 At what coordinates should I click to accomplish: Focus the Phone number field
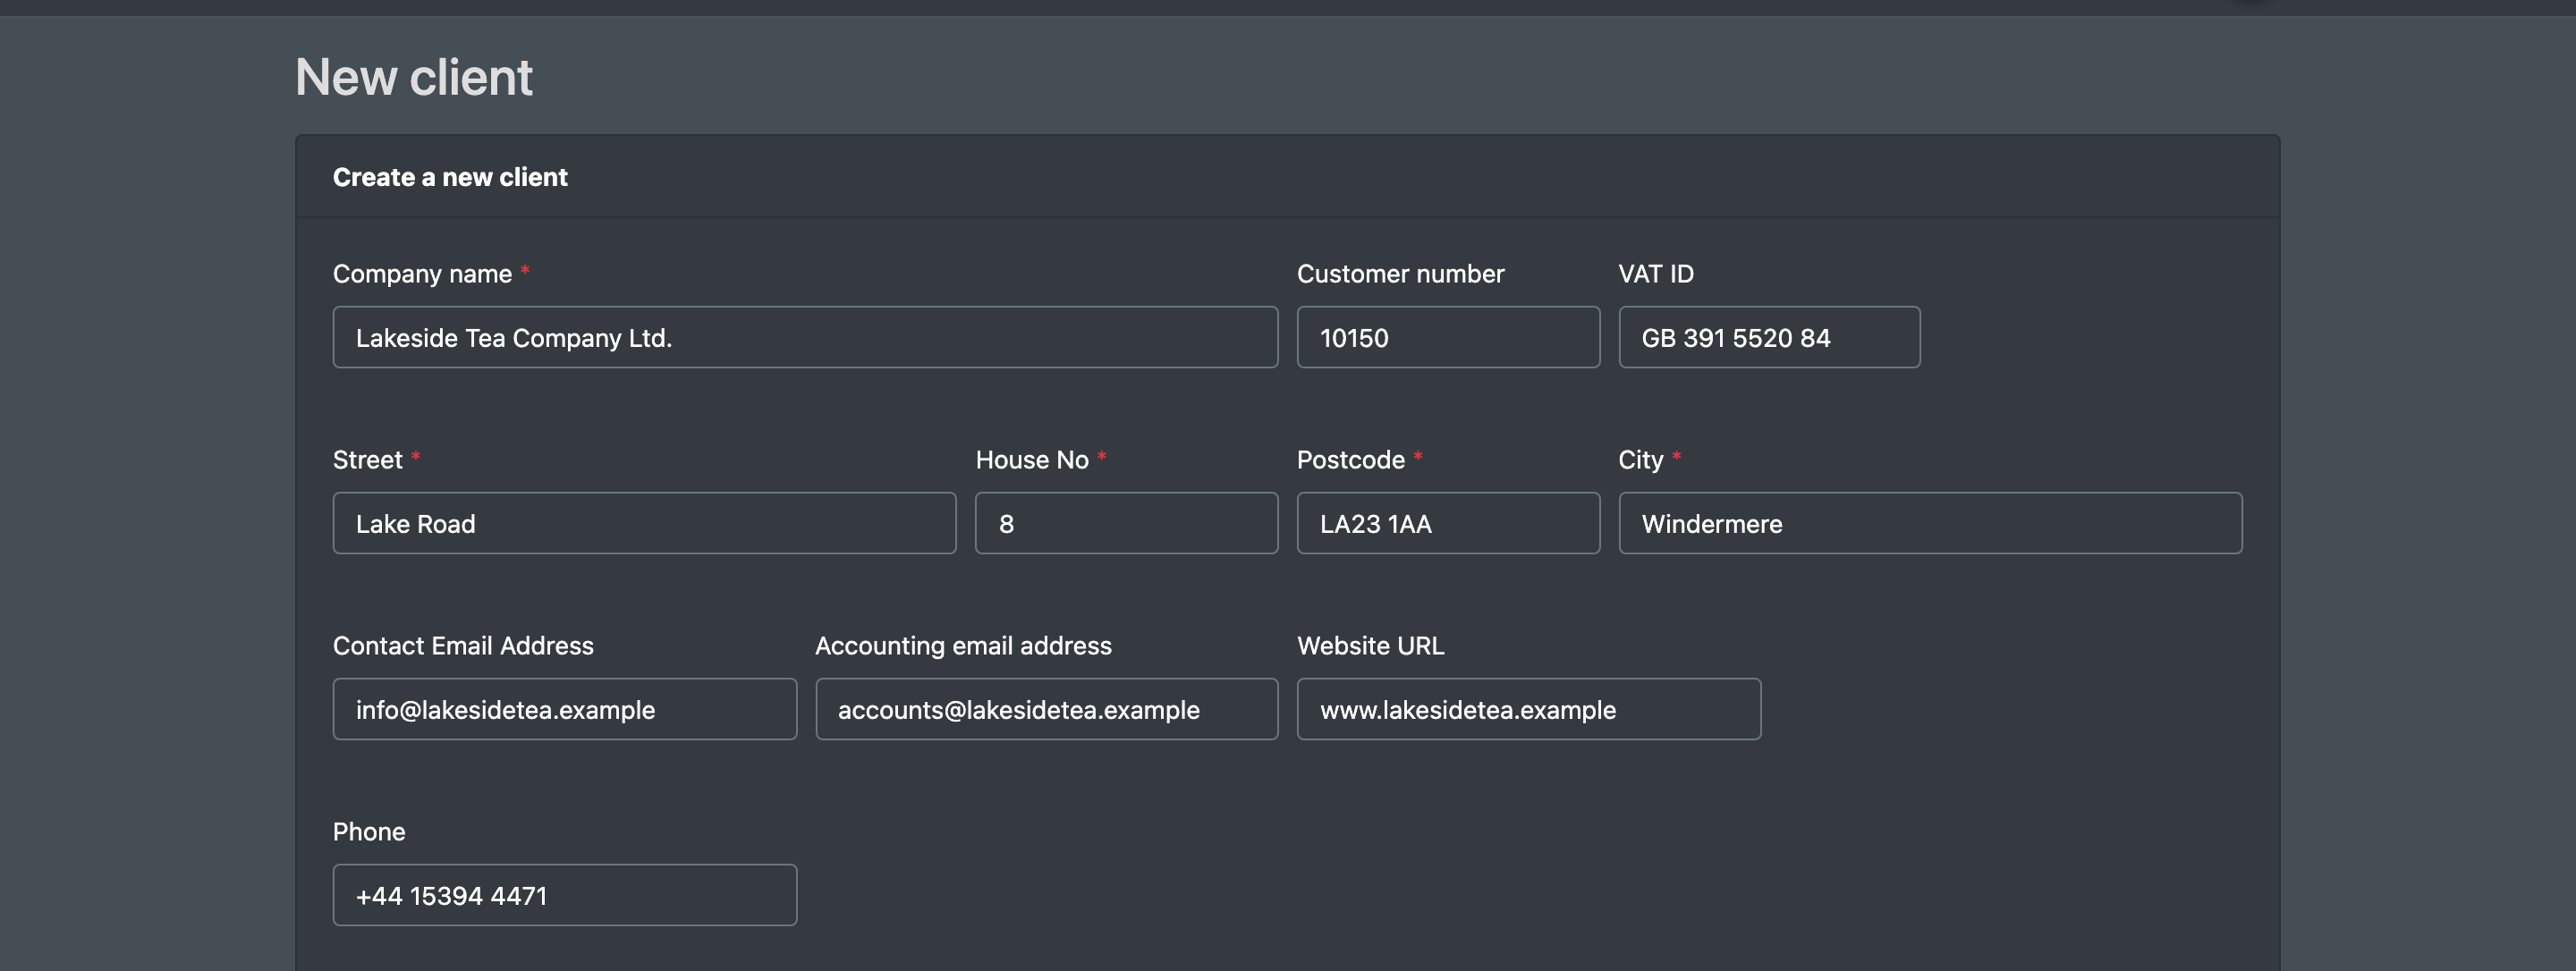click(565, 895)
